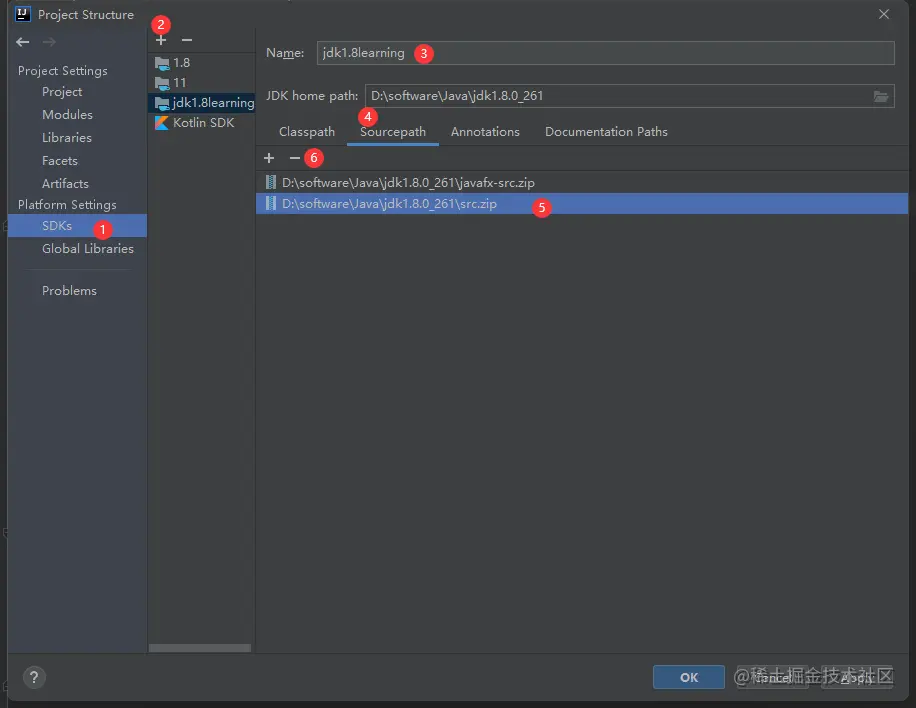Browse for JDK home path folder
Viewport: 916px width, 708px height.
click(x=881, y=96)
